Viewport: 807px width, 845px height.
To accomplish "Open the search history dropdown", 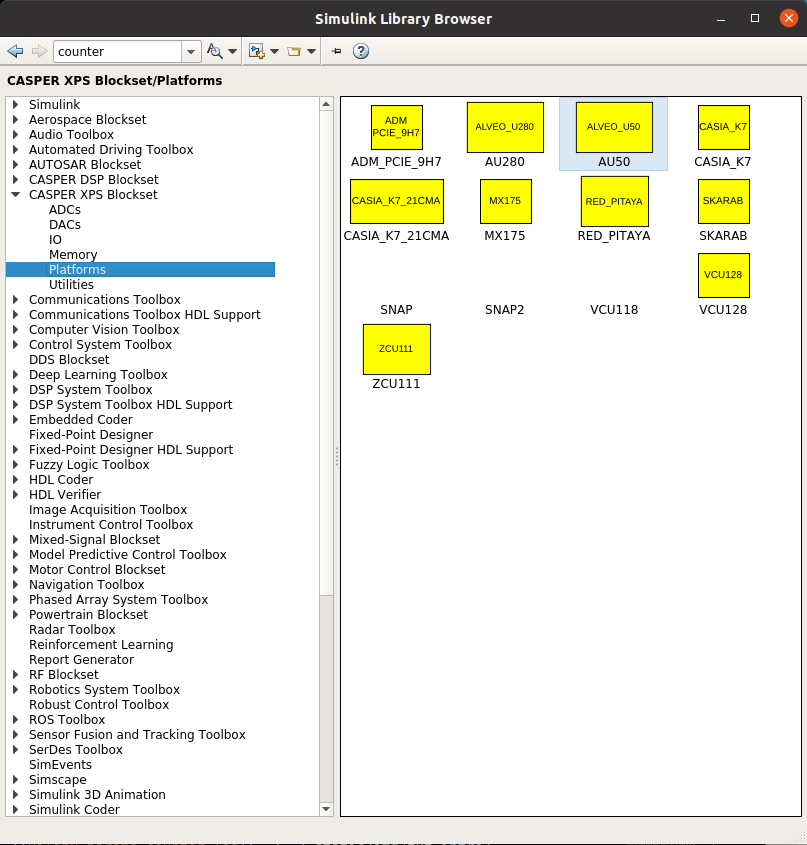I will click(191, 52).
